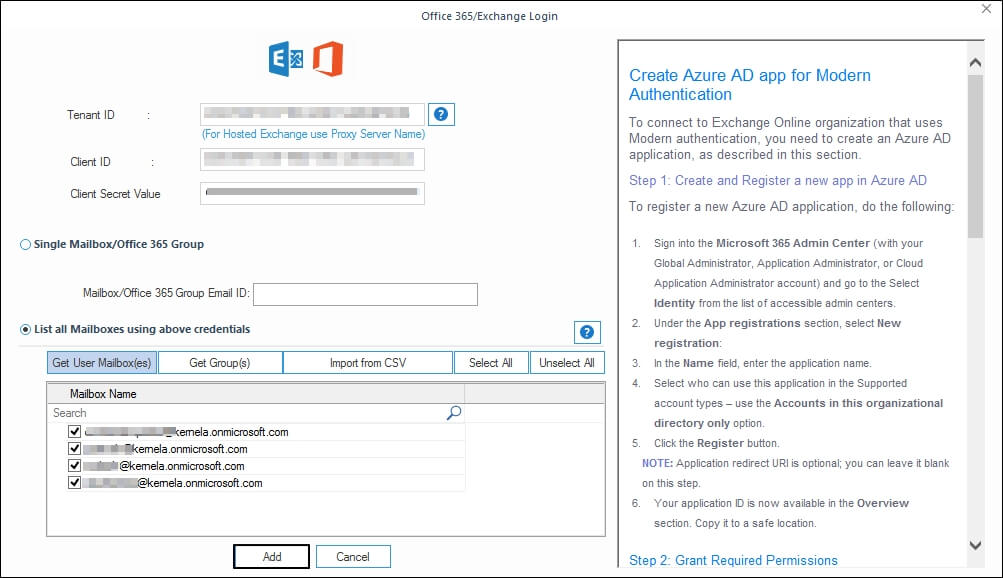Uncheck the first mailbox ending kemela.onmicrosoft.com
Image resolution: width=1003 pixels, height=578 pixels.
[74, 432]
